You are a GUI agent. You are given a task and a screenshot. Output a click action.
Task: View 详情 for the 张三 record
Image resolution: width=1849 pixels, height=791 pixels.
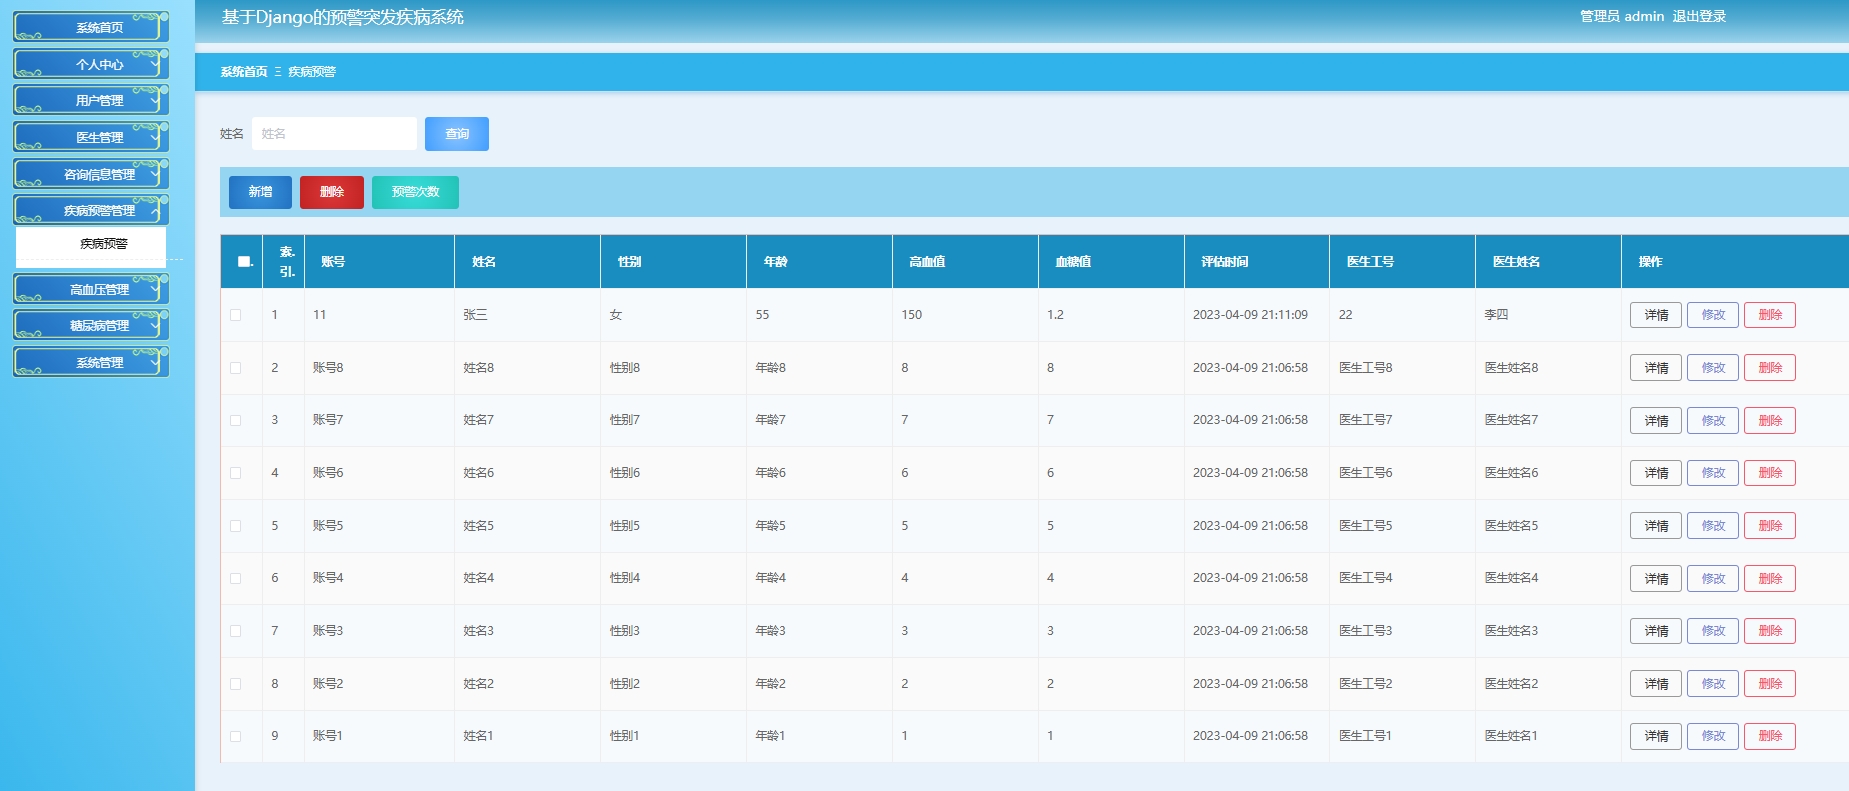pyautogui.click(x=1656, y=315)
